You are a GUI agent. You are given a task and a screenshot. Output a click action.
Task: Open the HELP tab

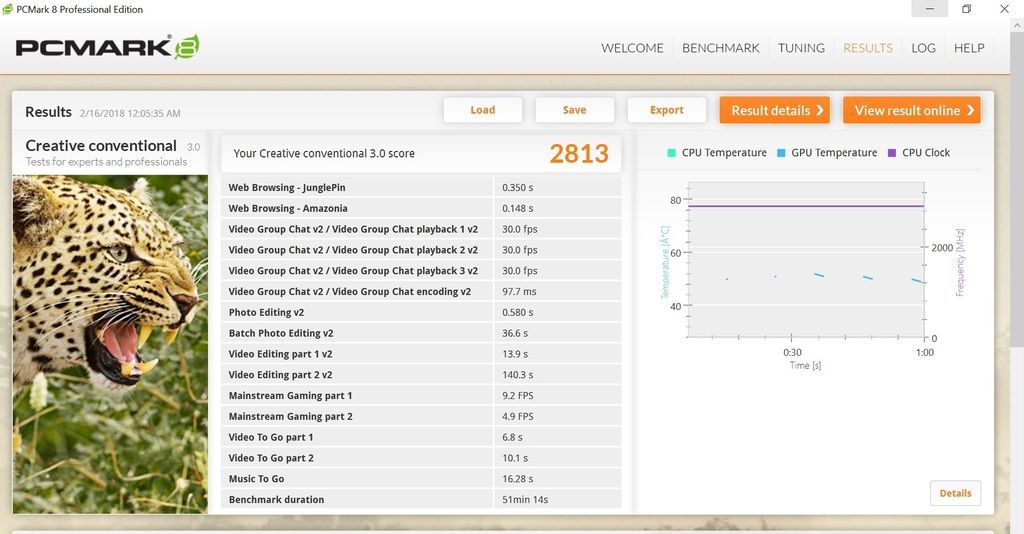coord(969,48)
